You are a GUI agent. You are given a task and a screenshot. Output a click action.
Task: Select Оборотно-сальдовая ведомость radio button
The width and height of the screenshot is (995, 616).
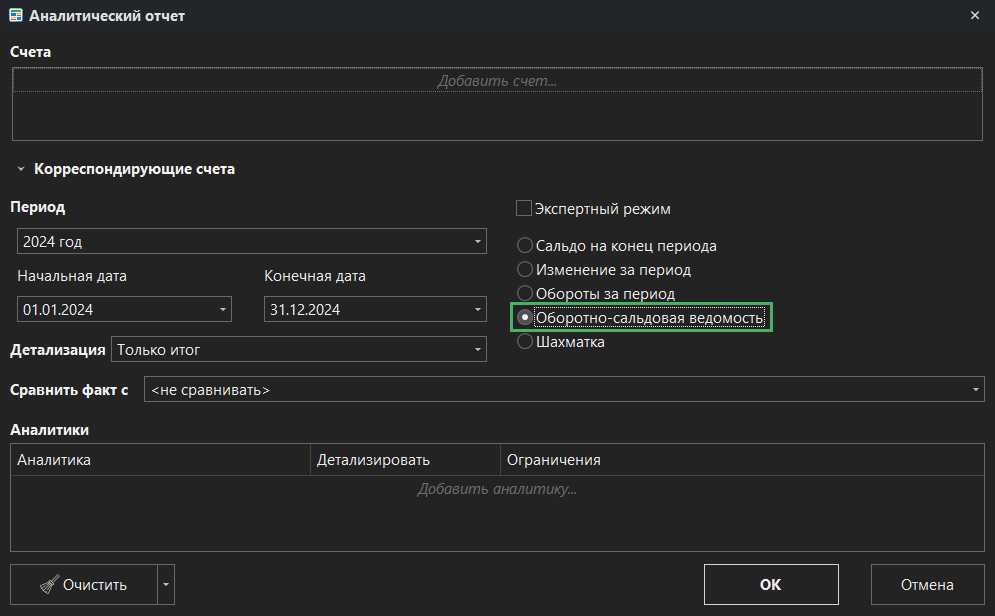[524, 318]
